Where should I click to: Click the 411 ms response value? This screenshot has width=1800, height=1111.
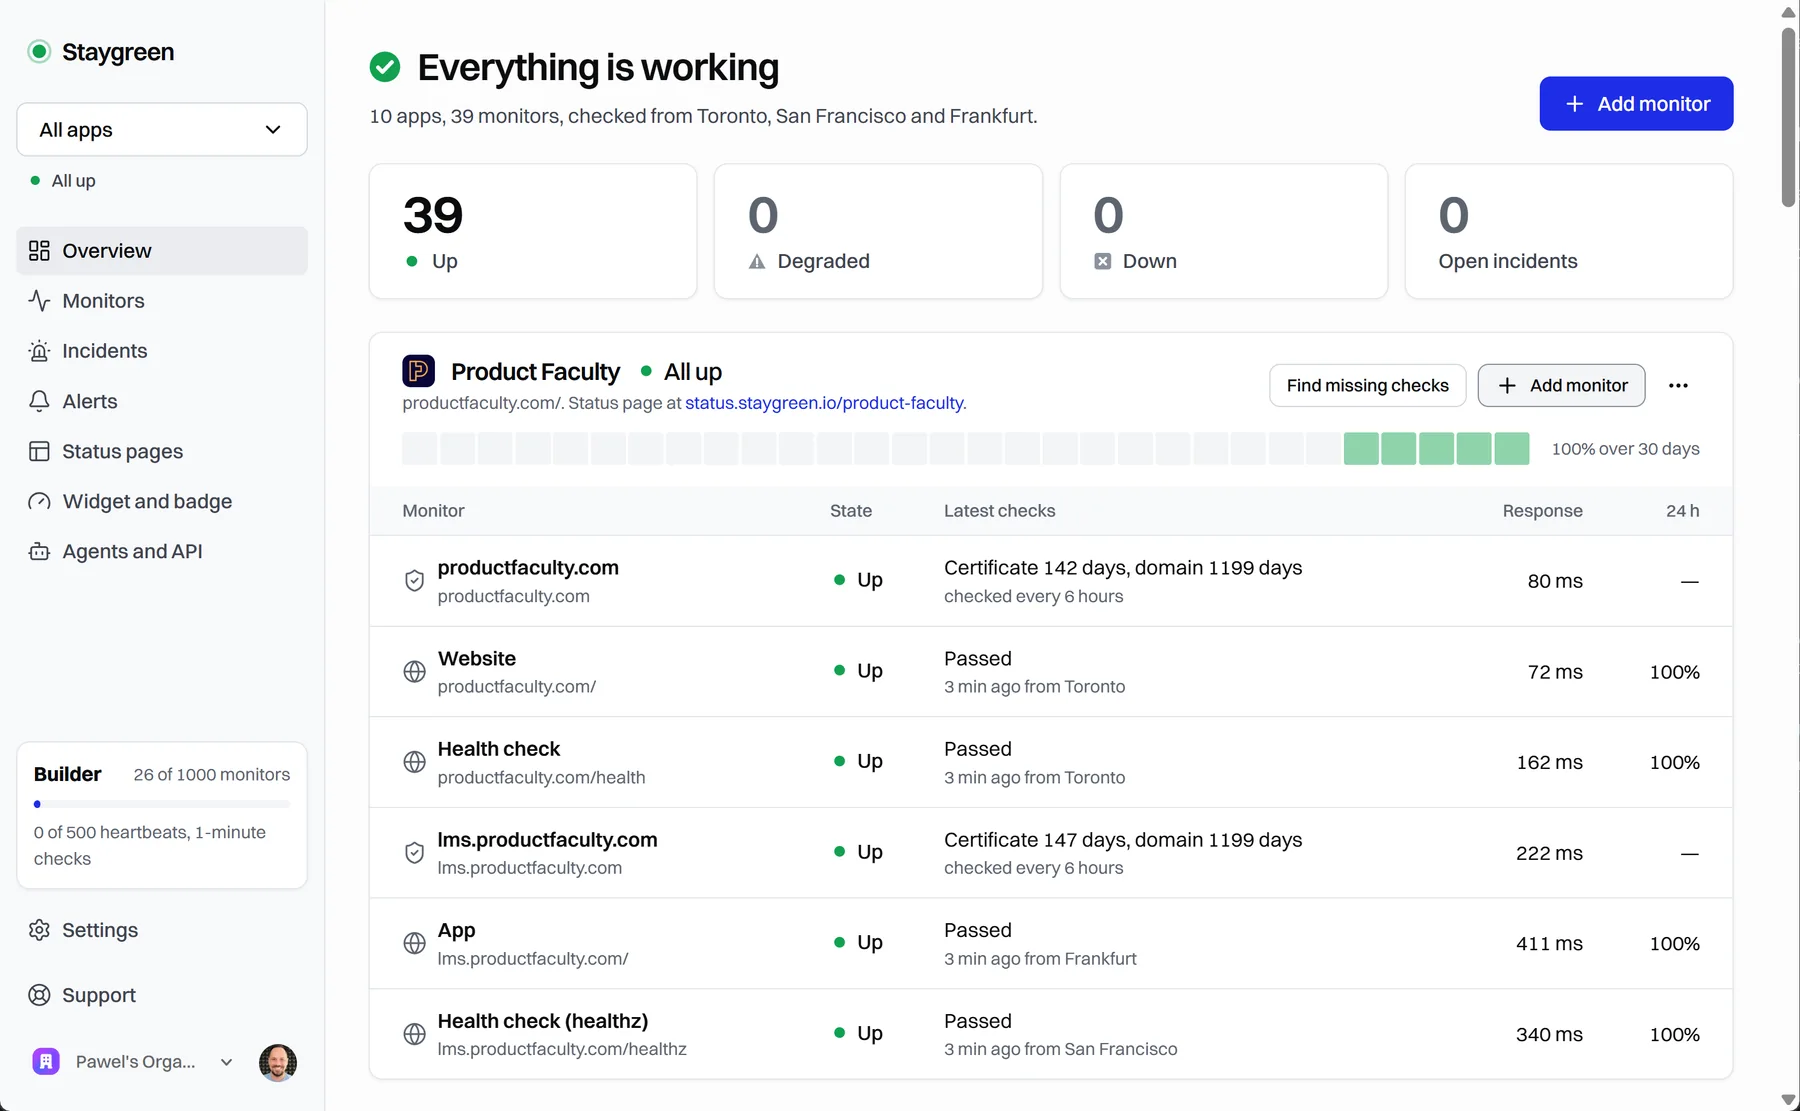[1549, 944]
